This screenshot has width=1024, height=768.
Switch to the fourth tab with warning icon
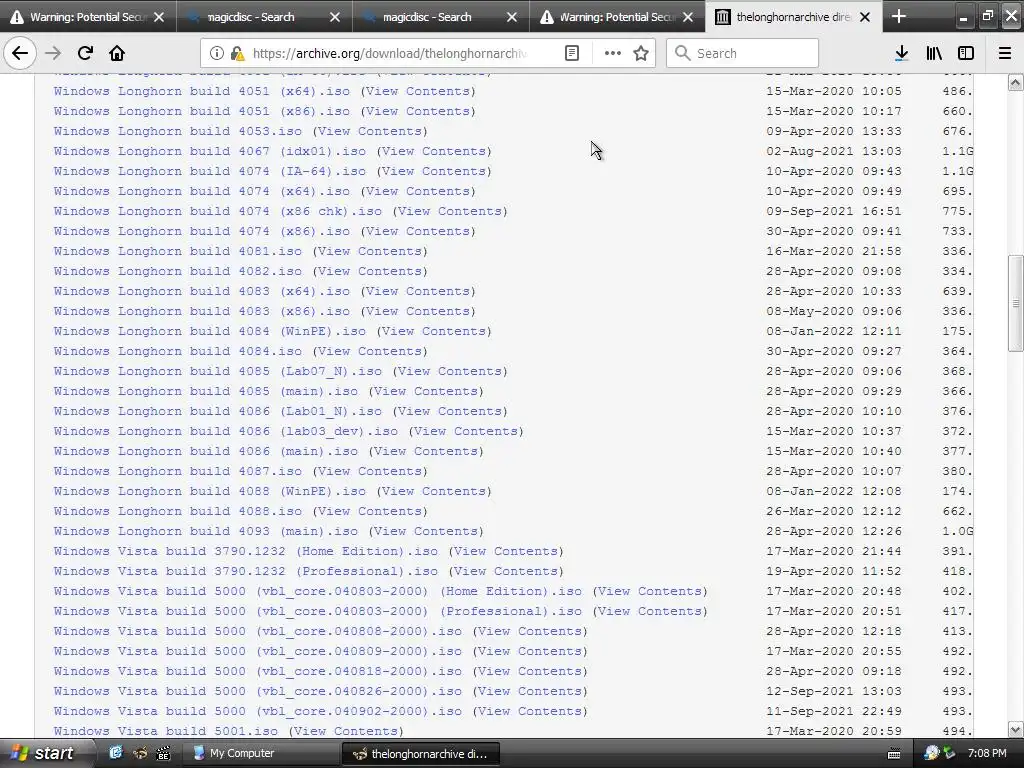click(607, 17)
